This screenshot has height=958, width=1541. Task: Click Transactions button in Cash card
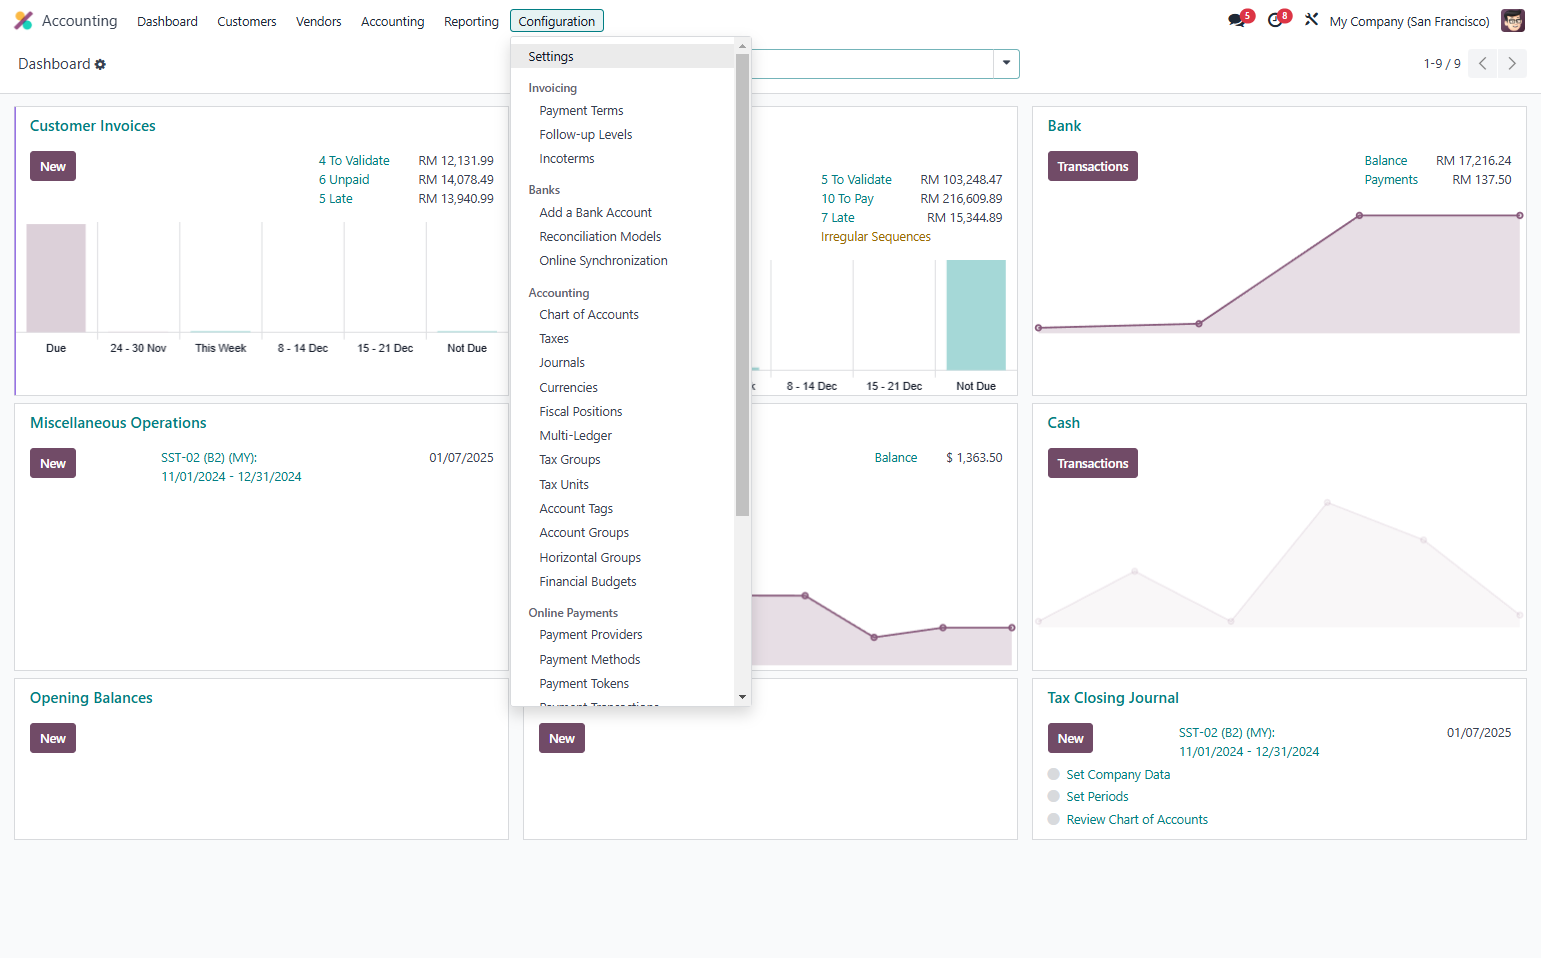tap(1092, 463)
